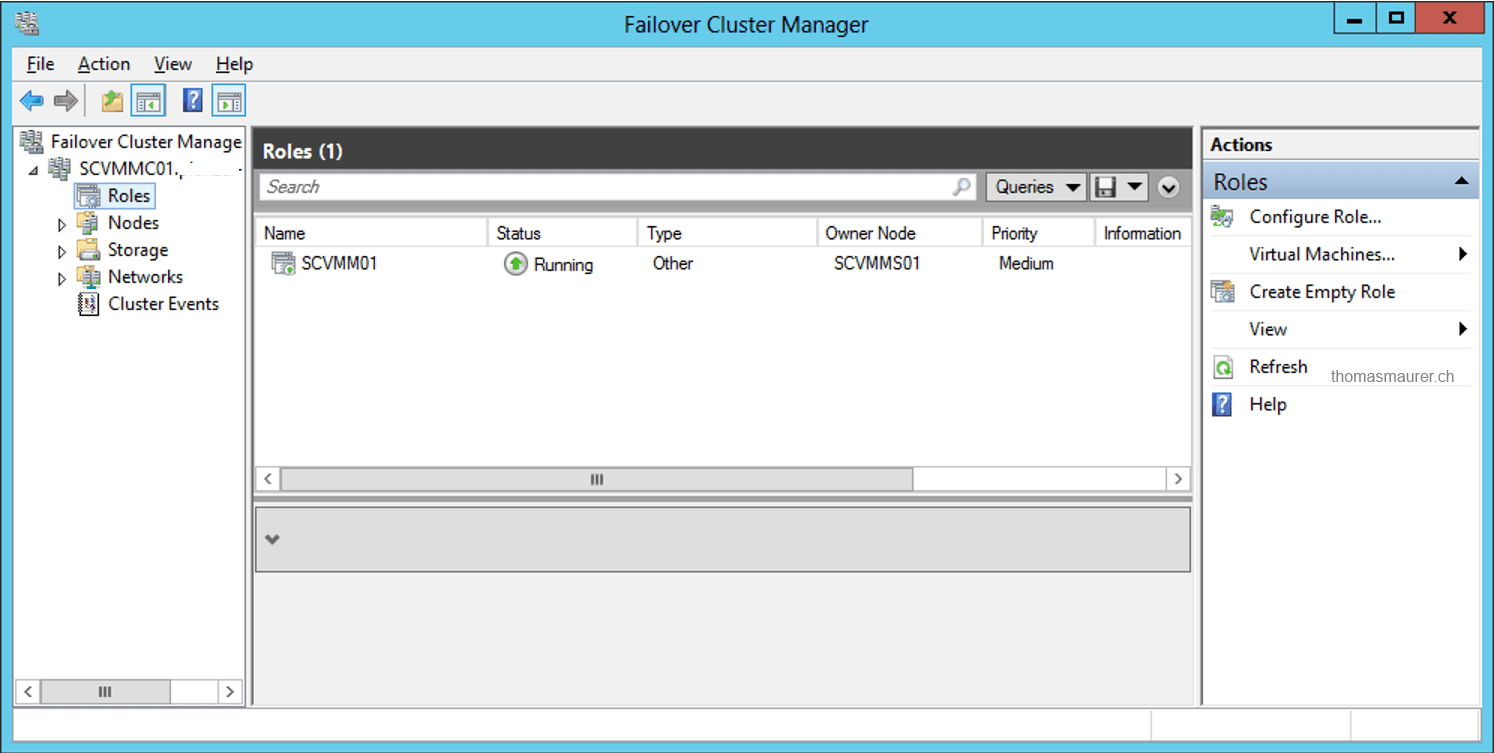The height and width of the screenshot is (753, 1494).
Task: Click the Create Empty Role icon
Action: pyautogui.click(x=1222, y=292)
